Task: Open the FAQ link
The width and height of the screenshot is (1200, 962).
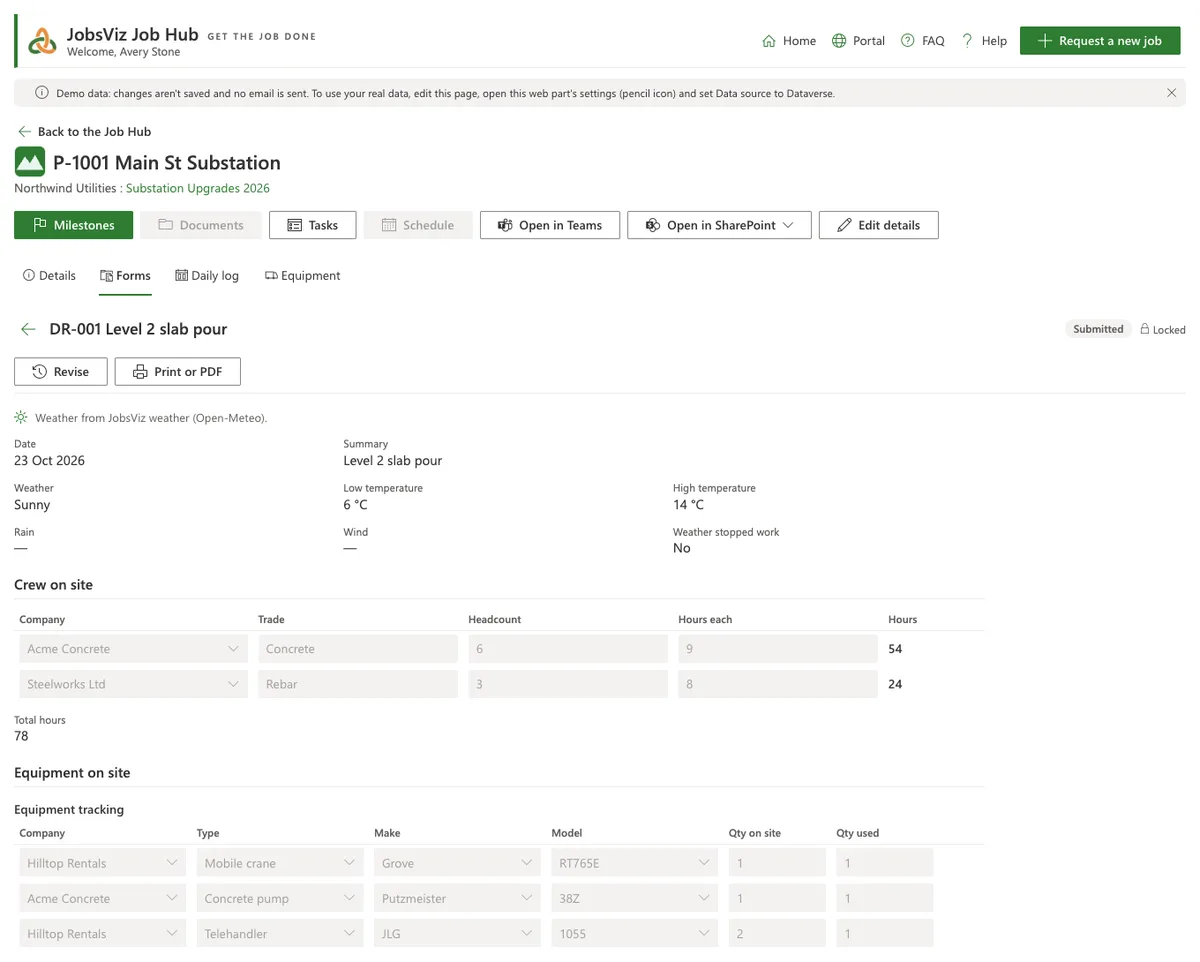Action: [x=922, y=41]
